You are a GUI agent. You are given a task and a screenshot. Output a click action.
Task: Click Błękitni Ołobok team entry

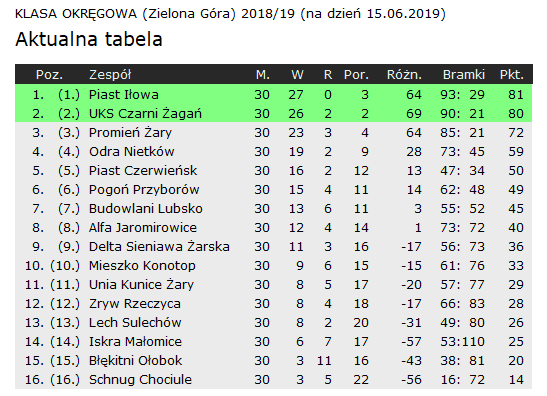(x=135, y=360)
